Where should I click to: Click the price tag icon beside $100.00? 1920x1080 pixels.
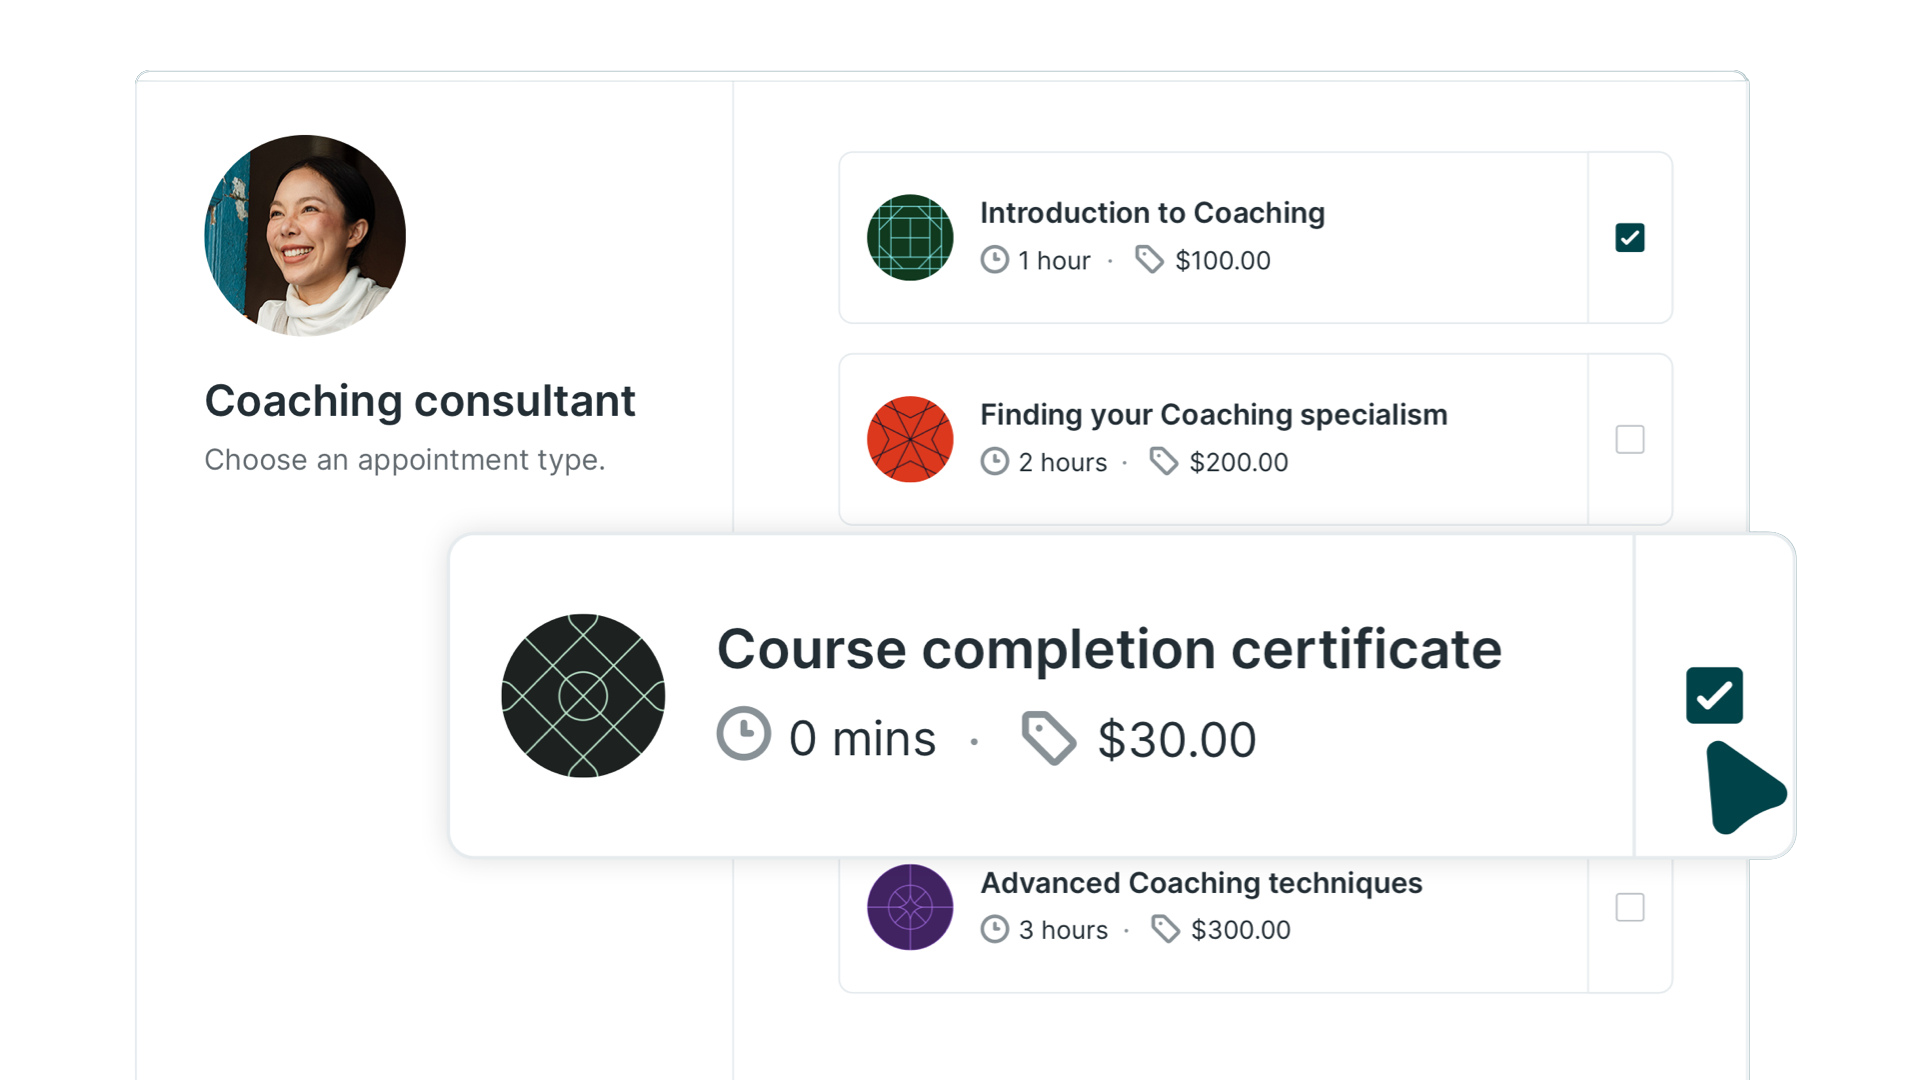pos(1149,260)
